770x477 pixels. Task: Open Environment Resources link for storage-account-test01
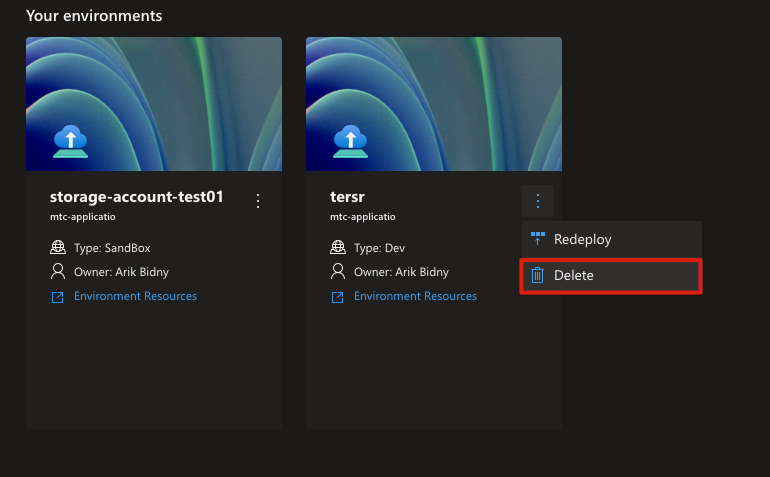[x=135, y=296]
